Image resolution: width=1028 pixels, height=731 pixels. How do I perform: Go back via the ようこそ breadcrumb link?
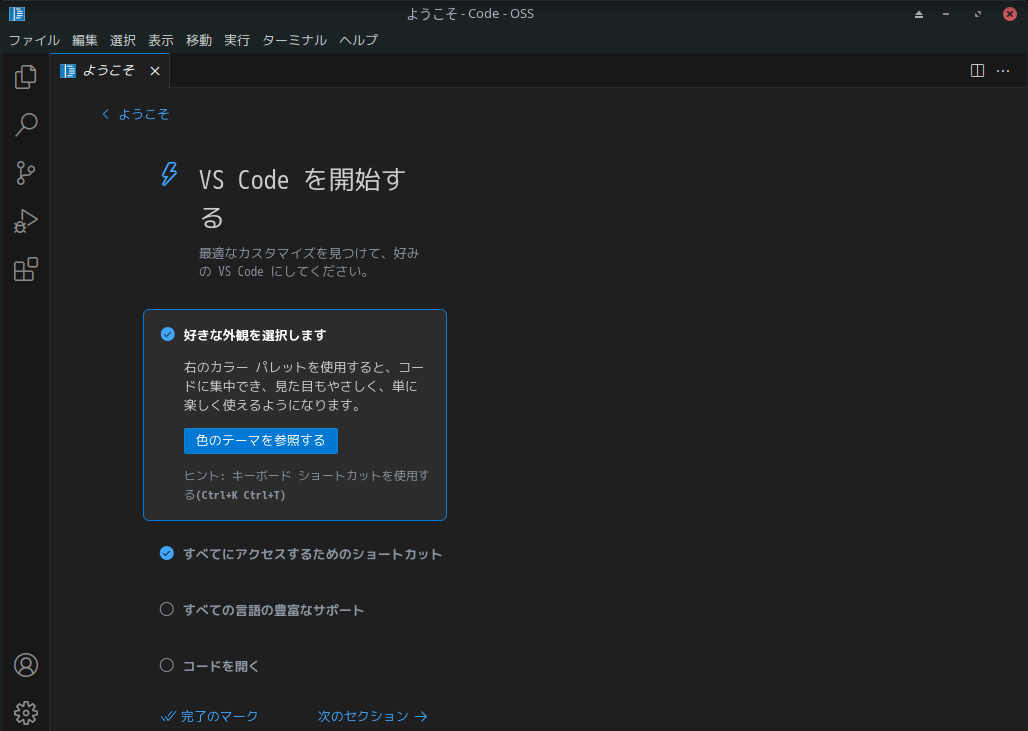tap(136, 114)
